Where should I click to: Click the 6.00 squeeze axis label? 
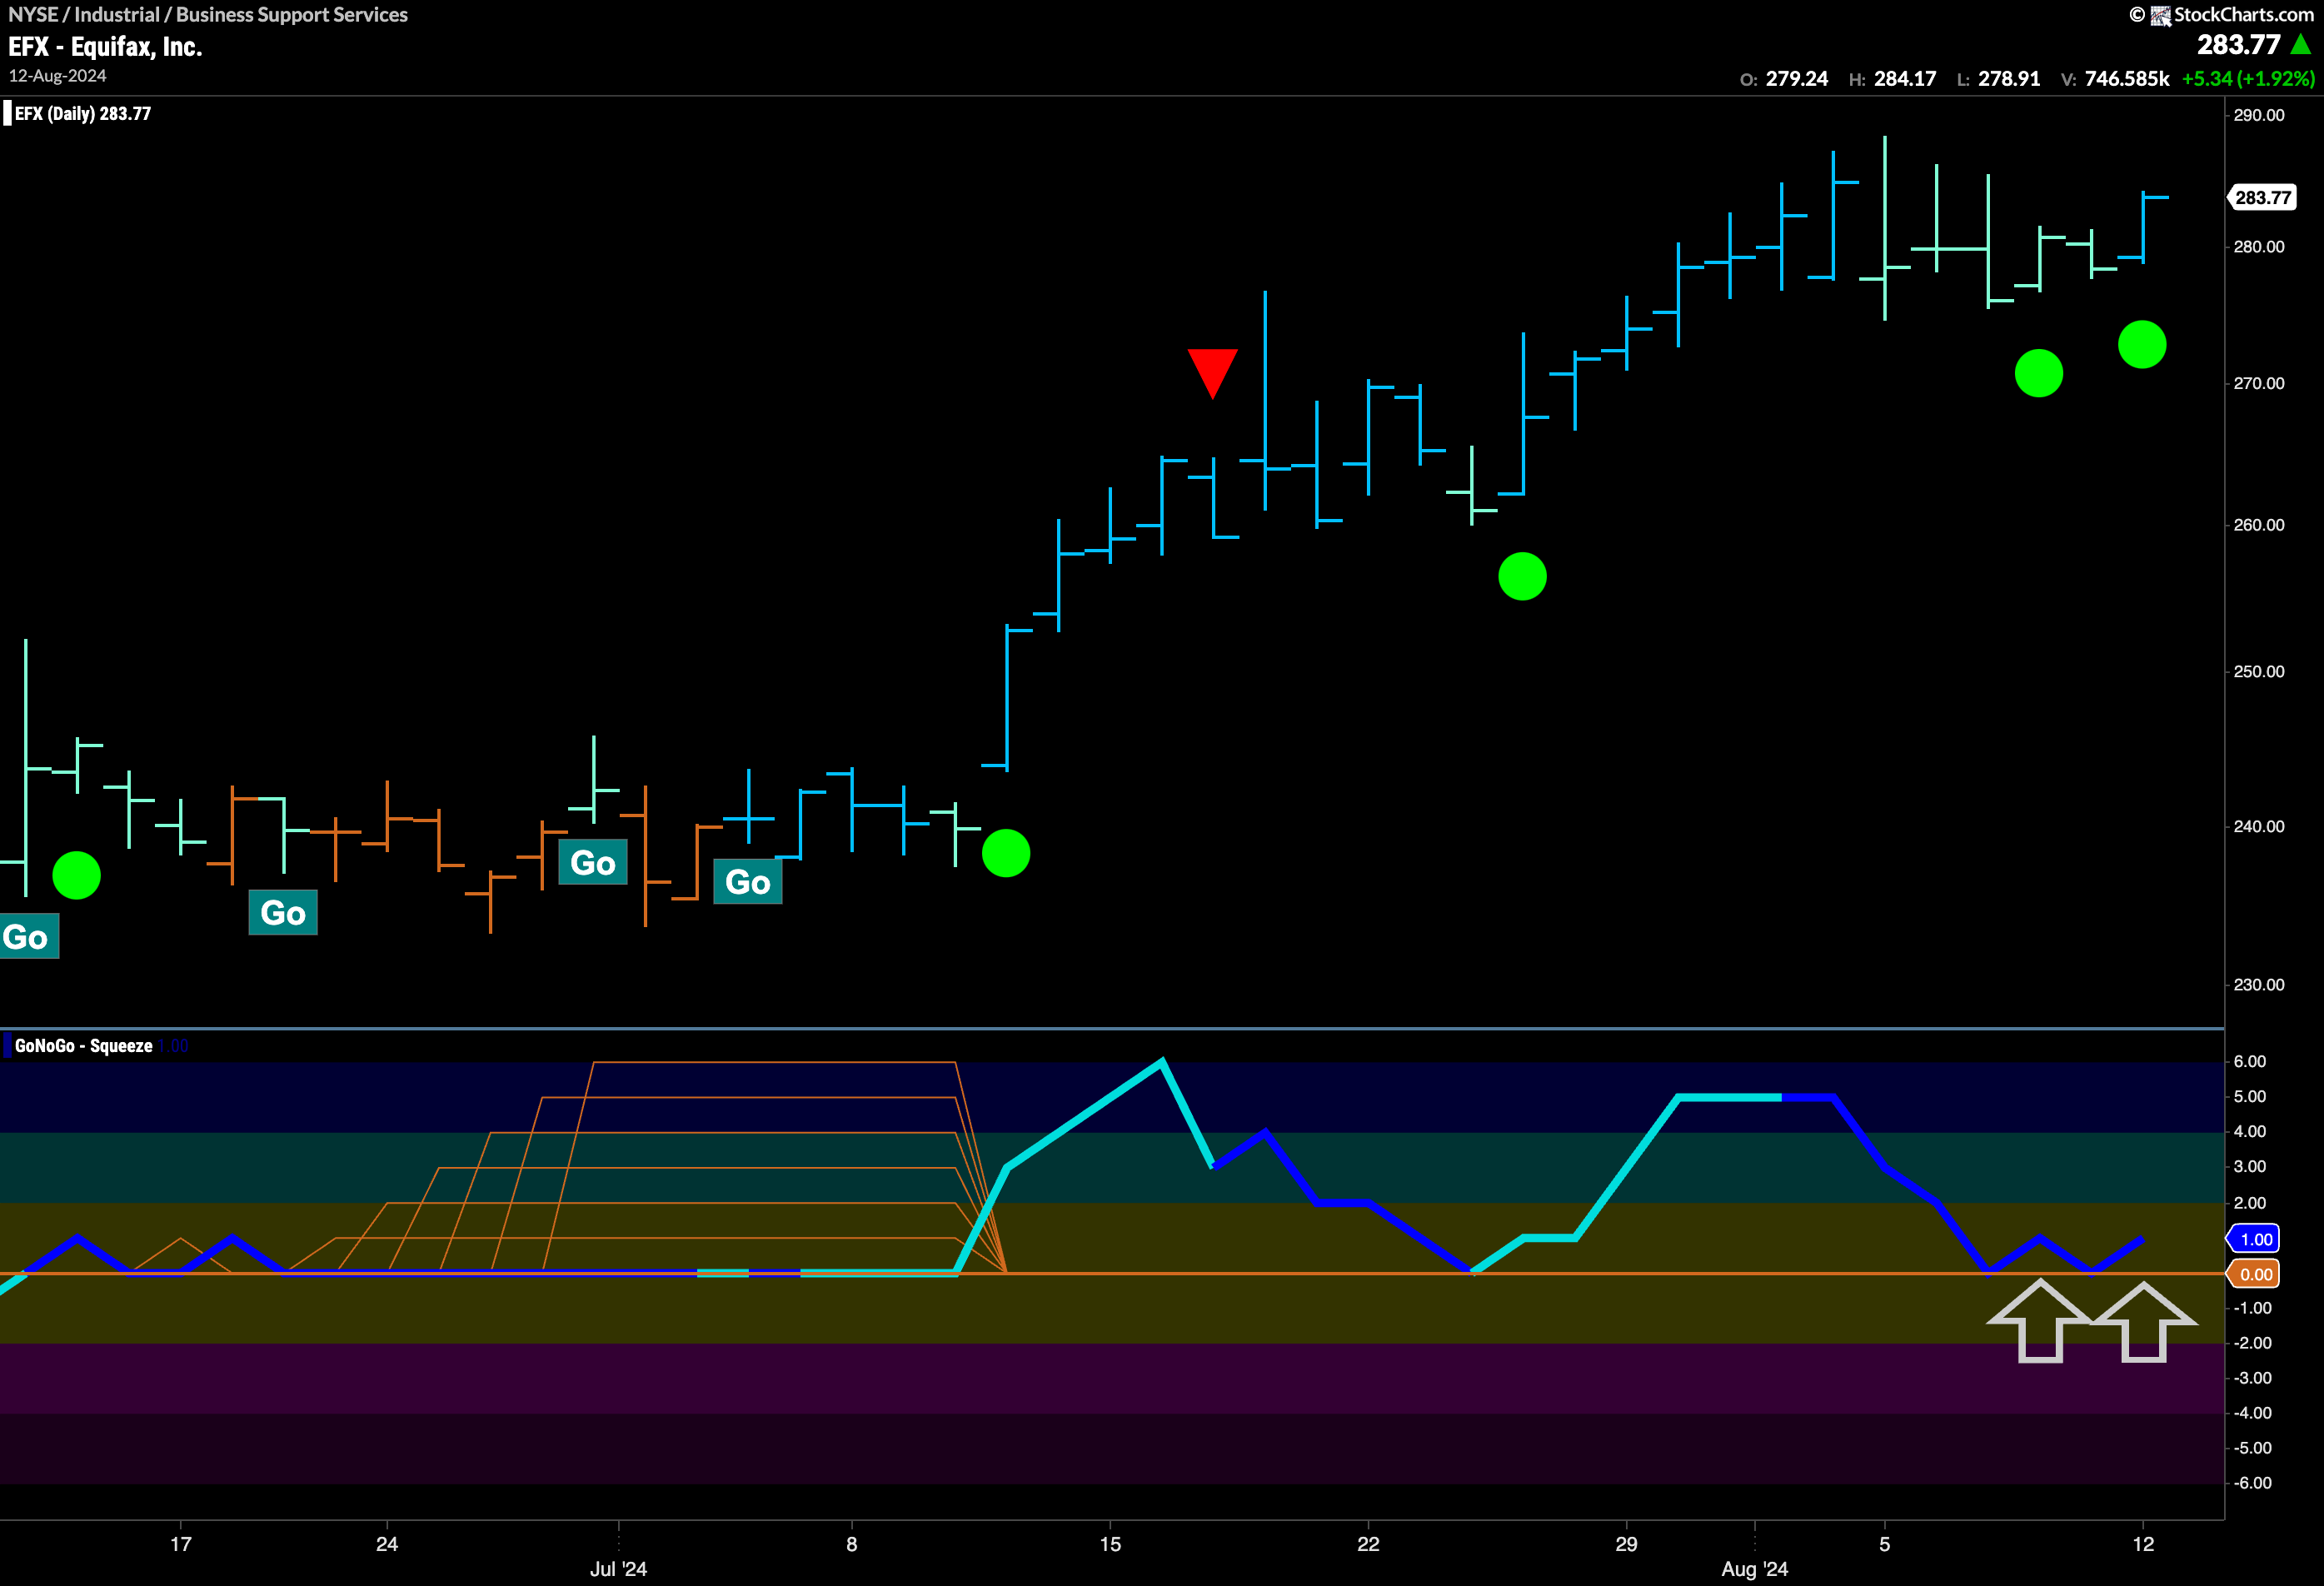click(x=2250, y=1062)
